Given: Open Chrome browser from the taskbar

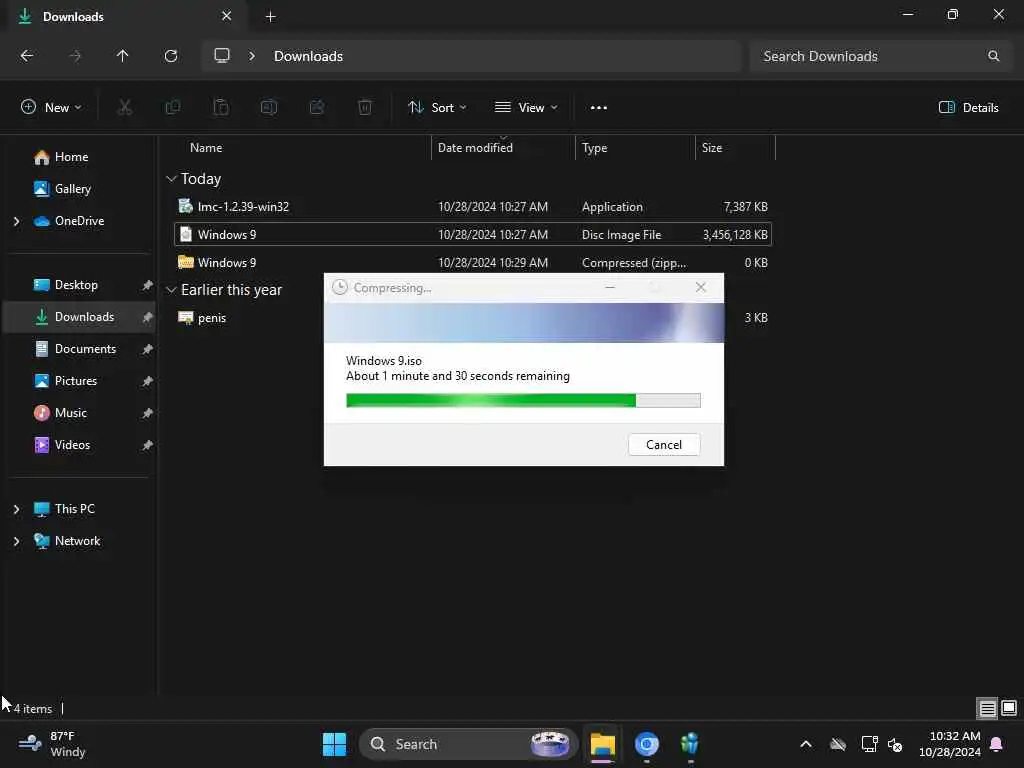Looking at the screenshot, I should pyautogui.click(x=647, y=744).
